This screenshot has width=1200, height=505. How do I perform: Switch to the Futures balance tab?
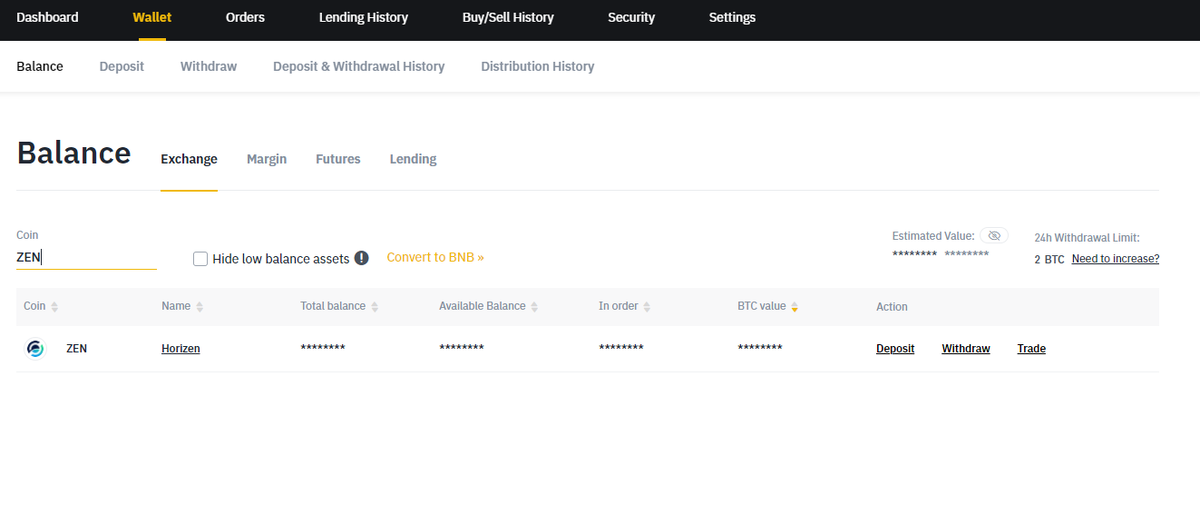pos(338,159)
